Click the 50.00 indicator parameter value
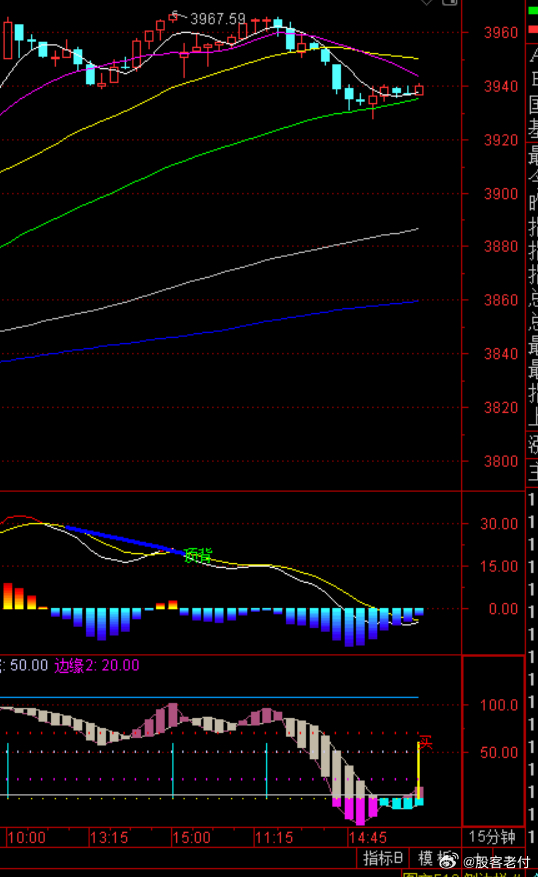538x877 pixels. point(29,665)
